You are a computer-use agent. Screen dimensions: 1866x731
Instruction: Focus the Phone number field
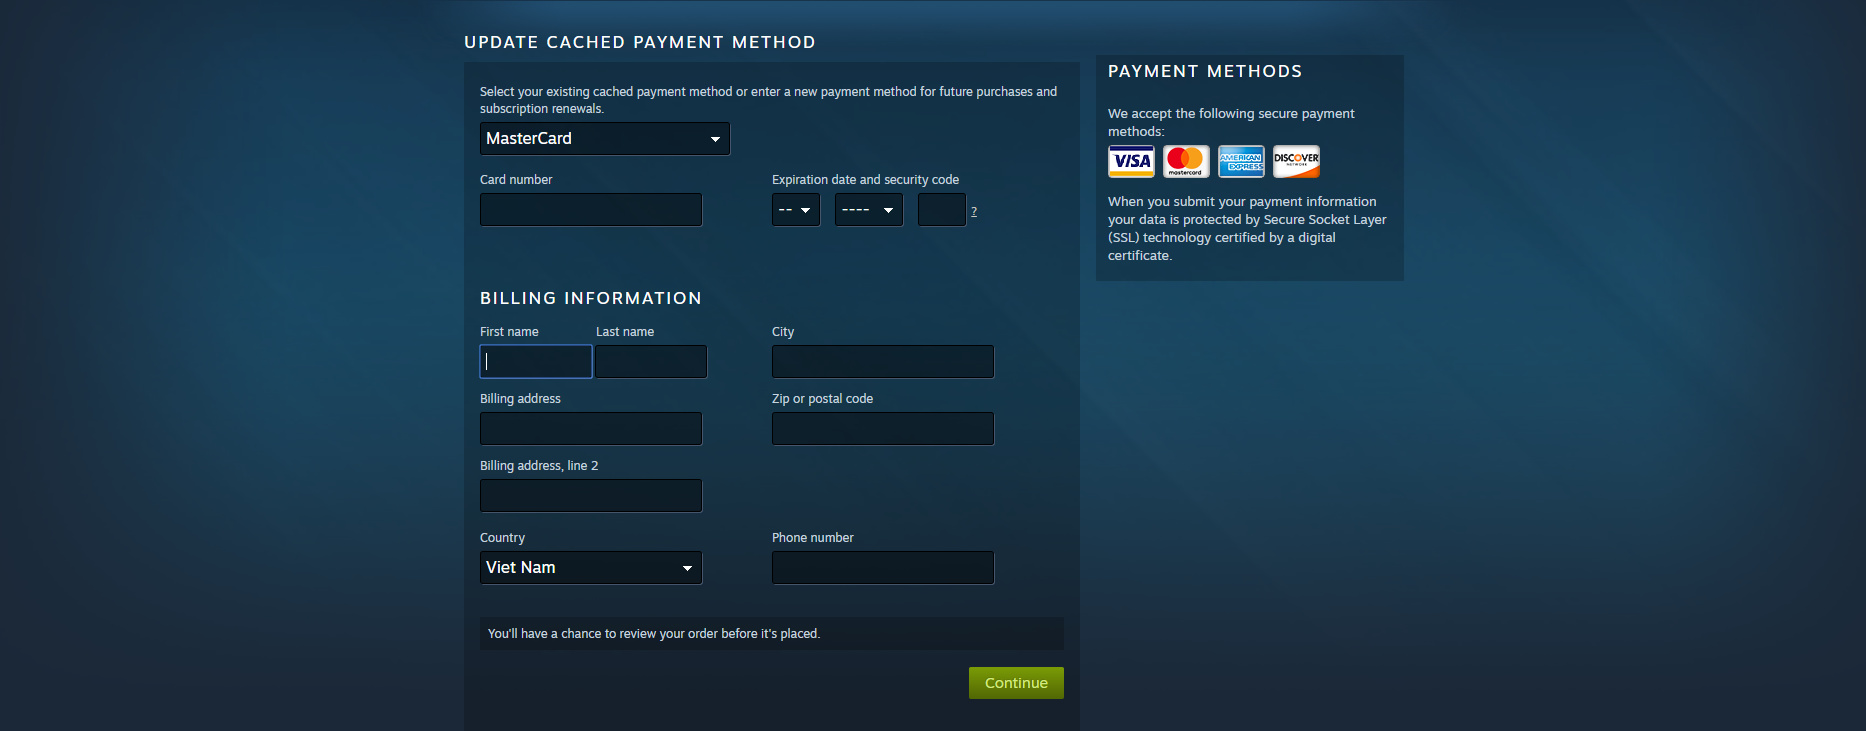883,568
